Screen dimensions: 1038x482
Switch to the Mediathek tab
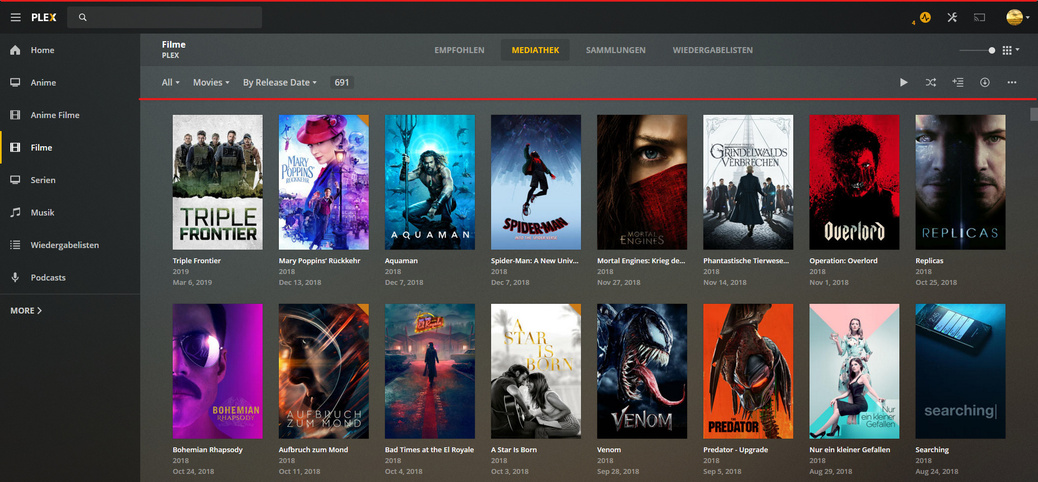click(x=536, y=50)
